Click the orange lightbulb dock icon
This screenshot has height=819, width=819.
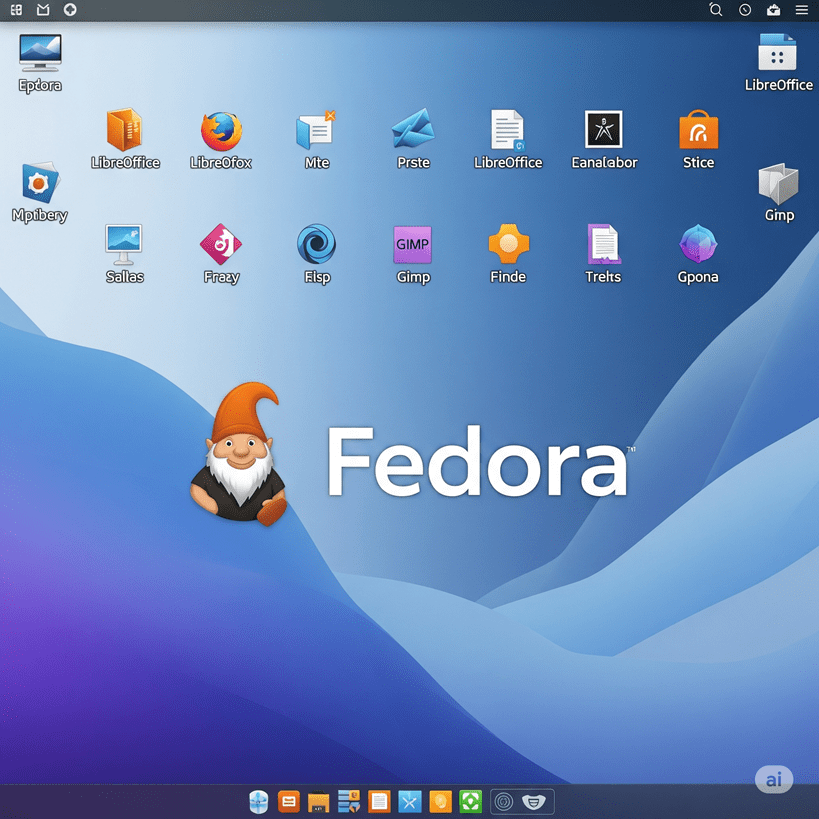(x=440, y=802)
